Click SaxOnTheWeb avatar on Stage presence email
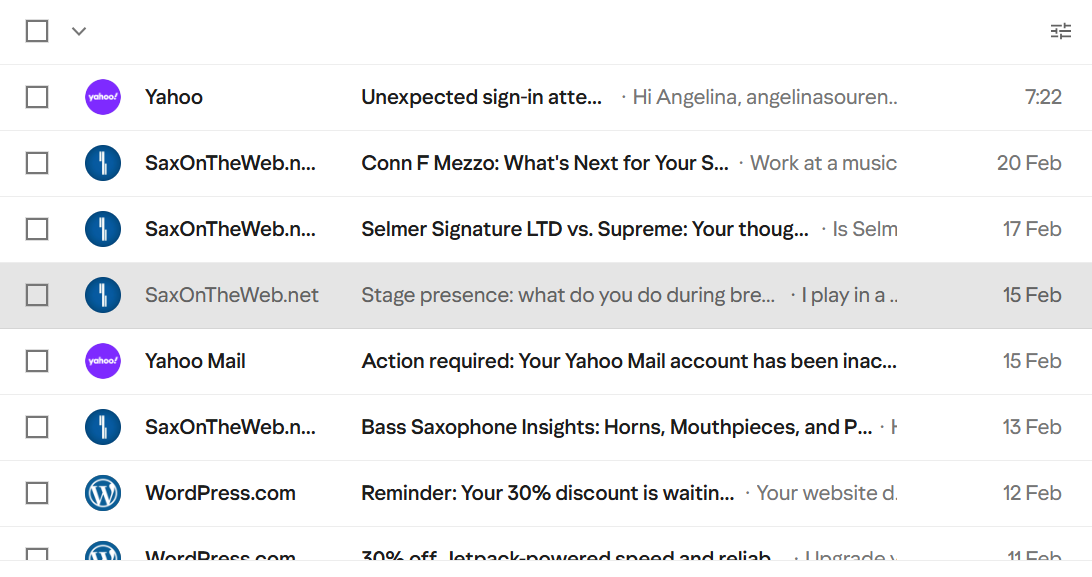This screenshot has height=577, width=1092. click(103, 295)
